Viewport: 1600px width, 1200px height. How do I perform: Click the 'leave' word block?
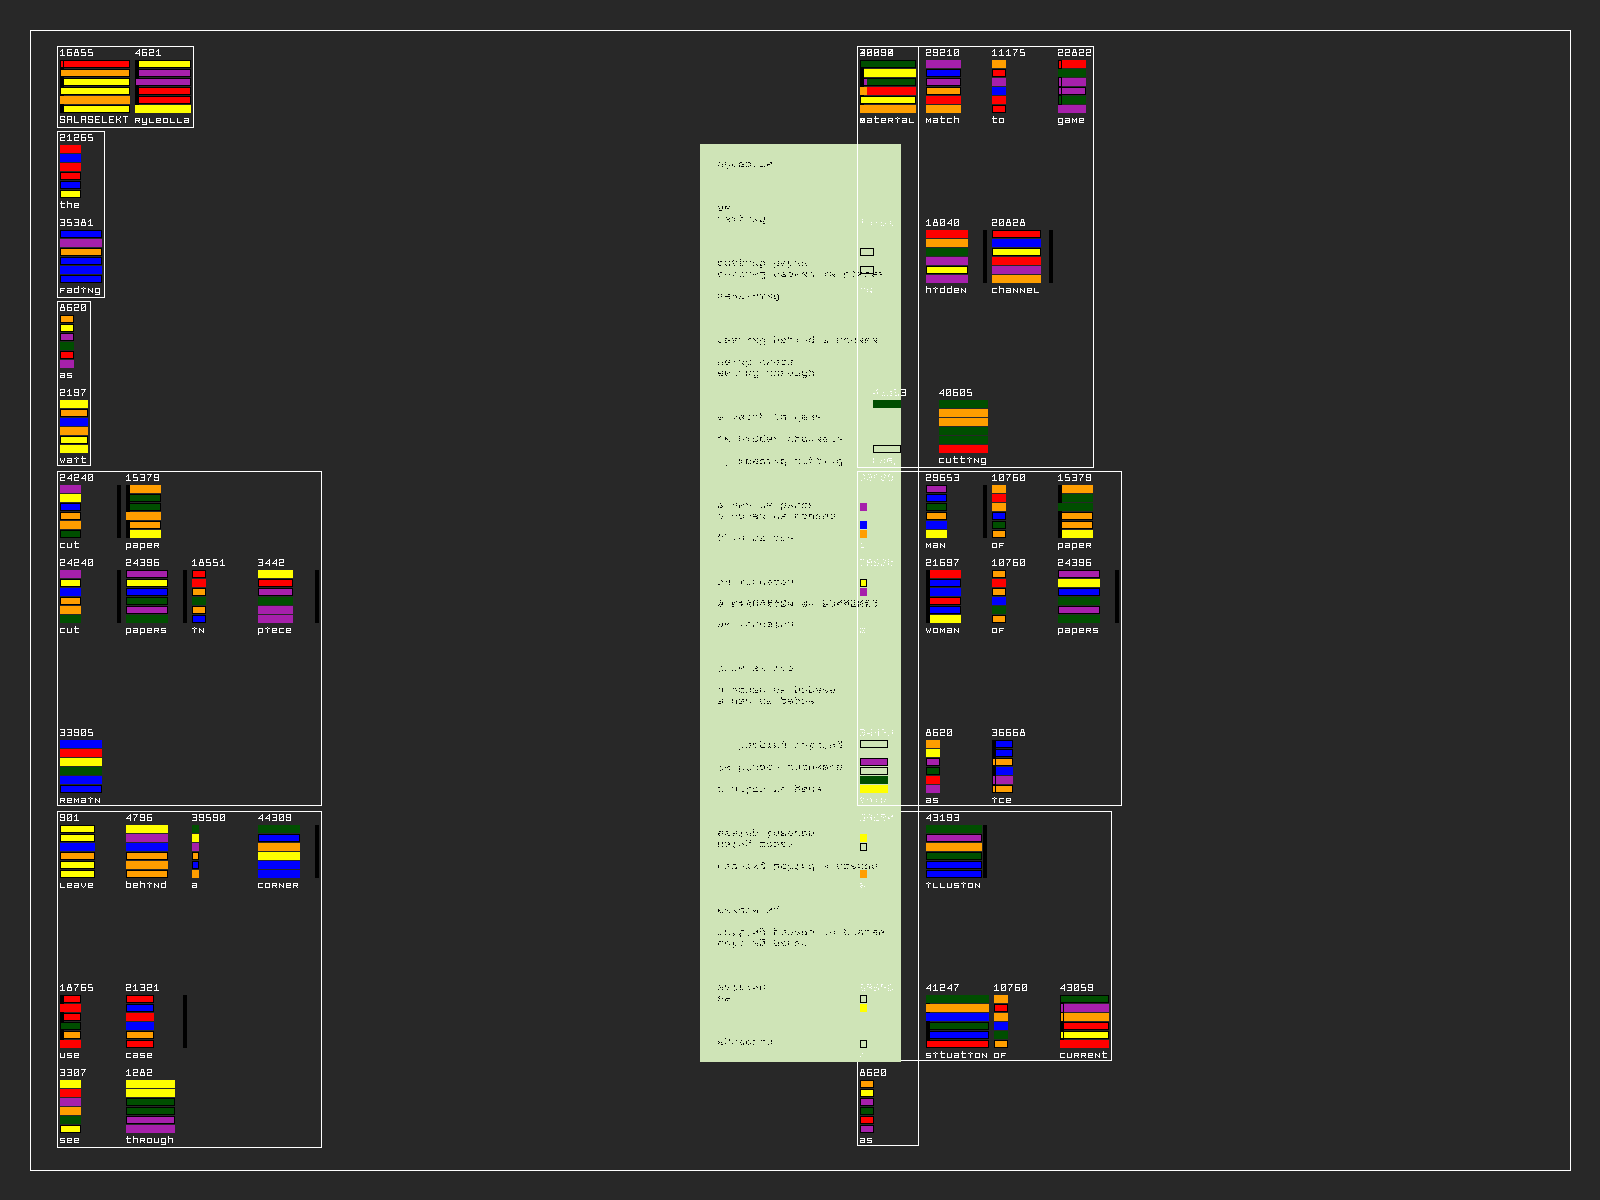(77, 851)
